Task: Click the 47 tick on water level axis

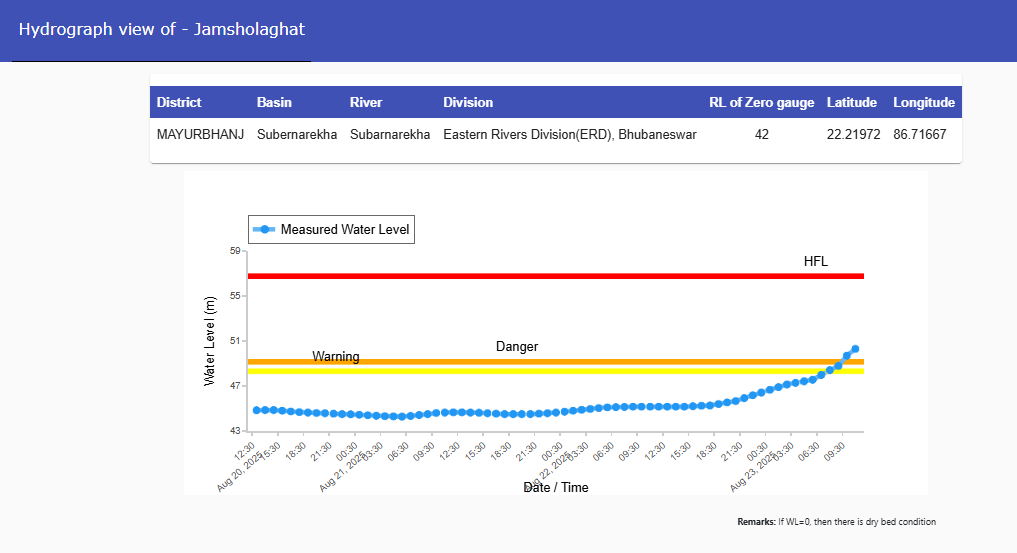Action: [235, 386]
